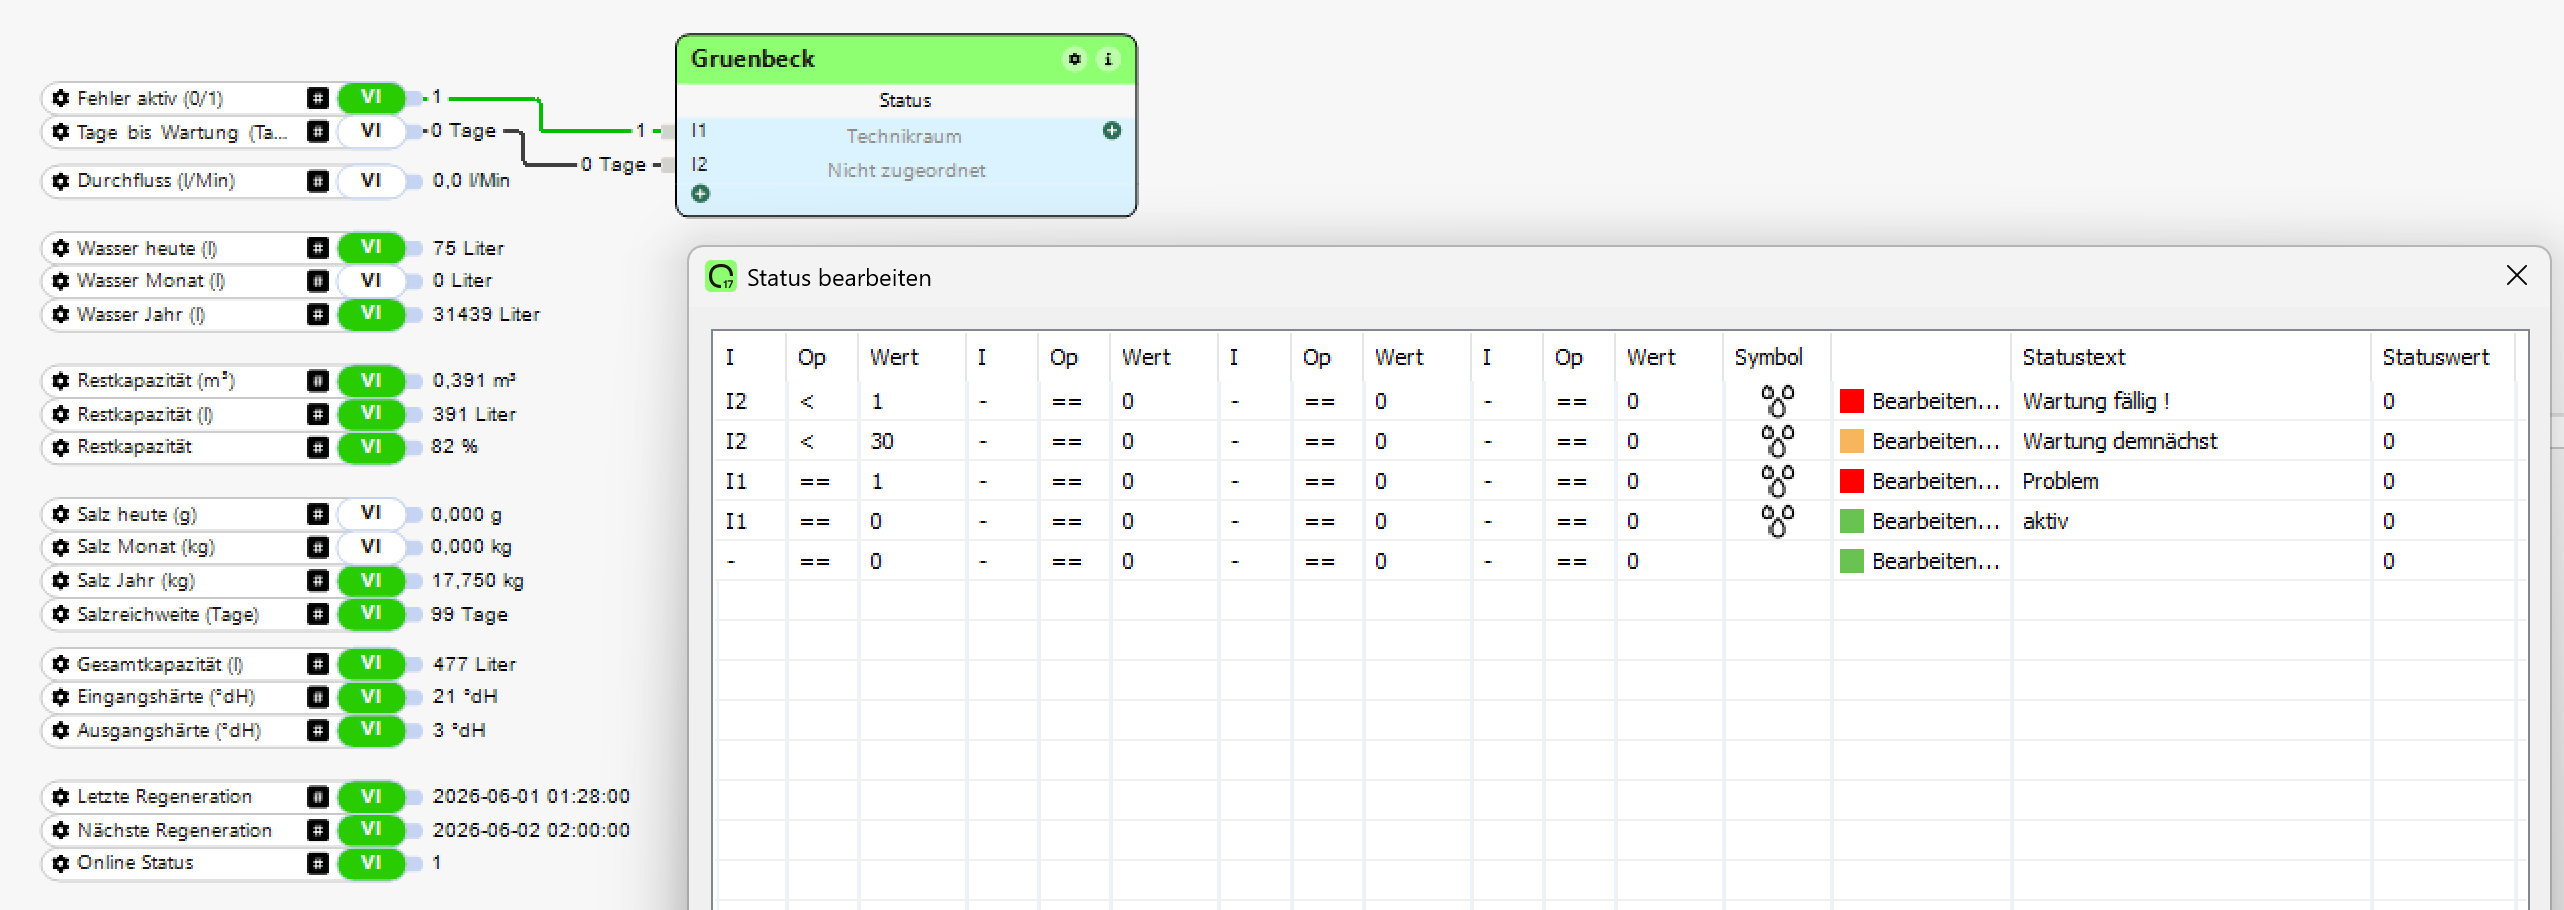Toggle the VI pill of Salz Monat (kg)
The image size is (2564, 910).
(371, 547)
